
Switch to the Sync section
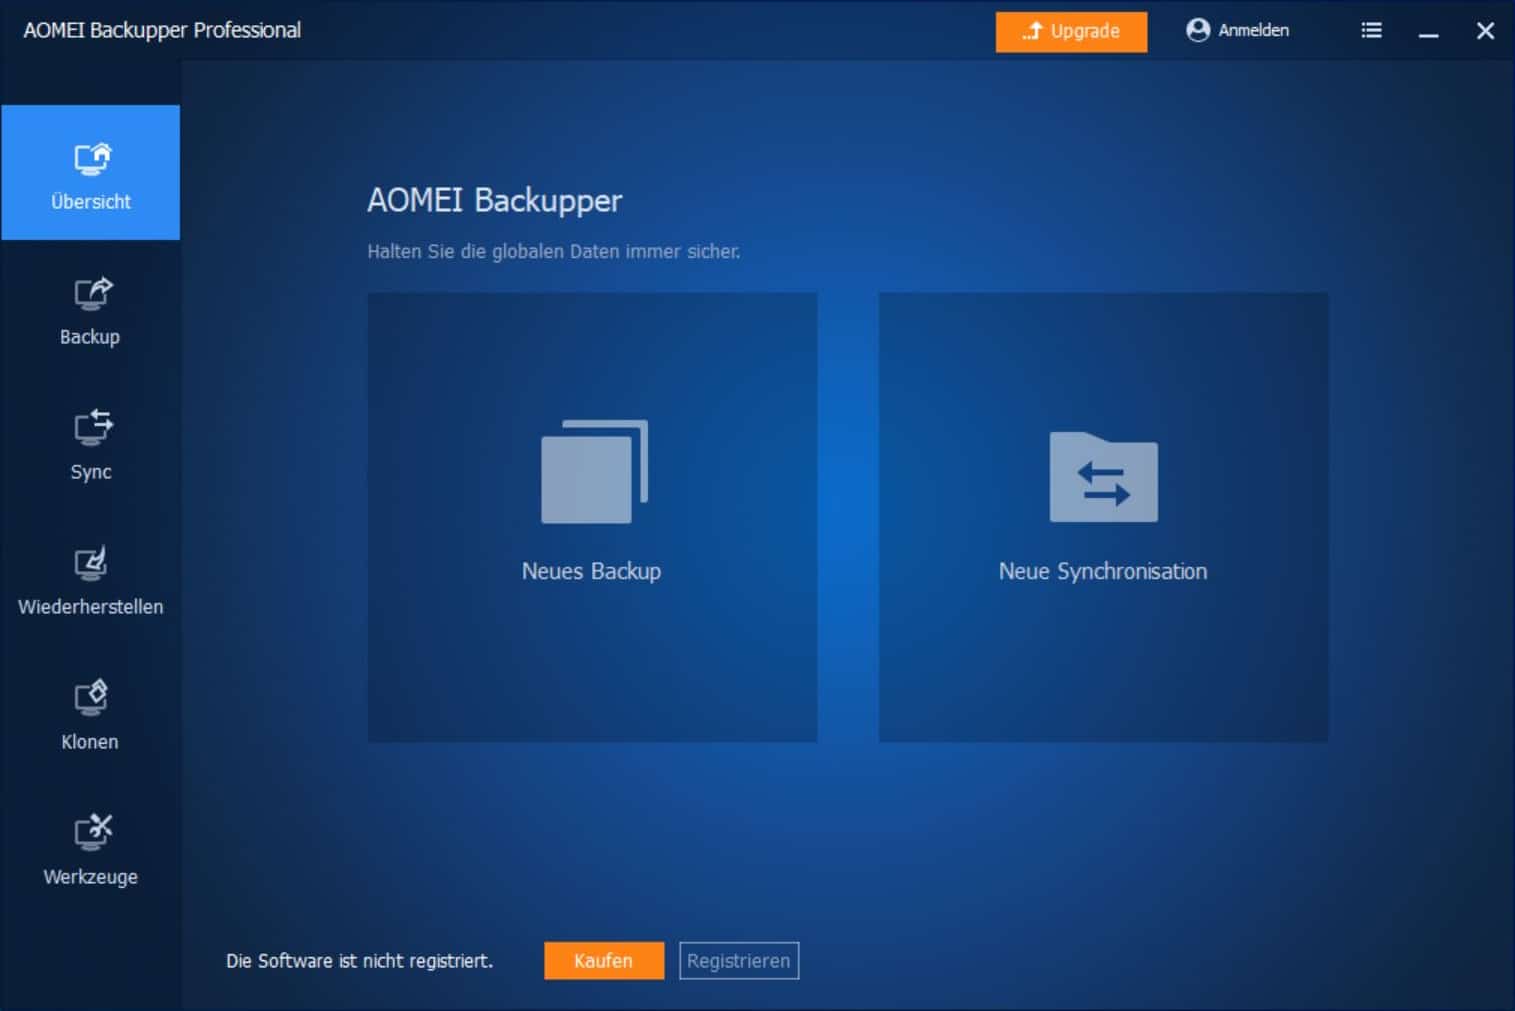[90, 444]
